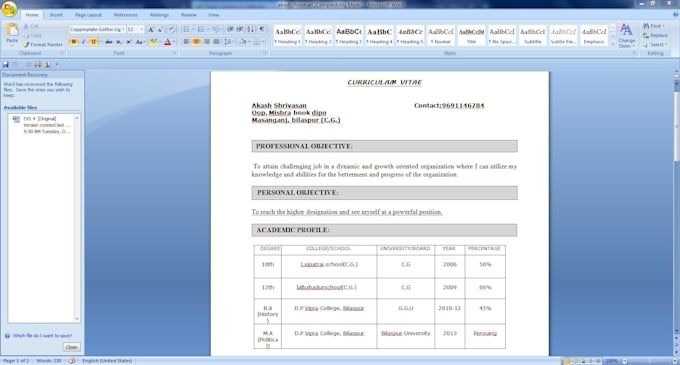Open the font size dropdown

[142, 29]
